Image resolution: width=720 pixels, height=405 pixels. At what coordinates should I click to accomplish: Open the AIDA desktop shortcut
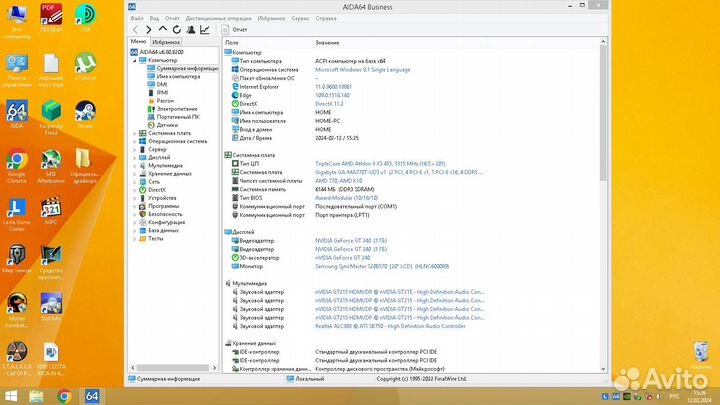coord(17,114)
